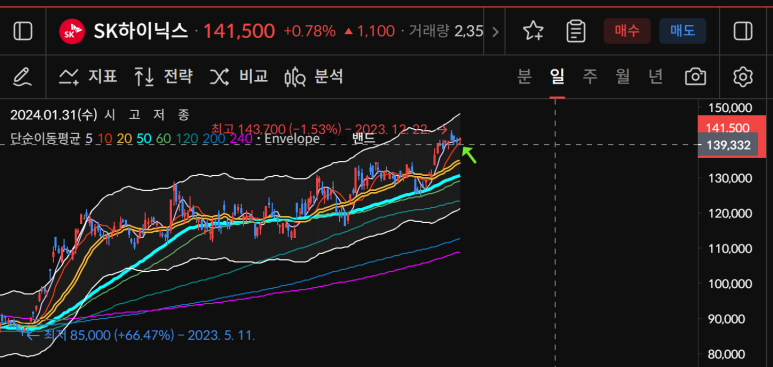Capture chart with camera icon
Image resolution: width=773 pixels, height=367 pixels.
pos(695,76)
